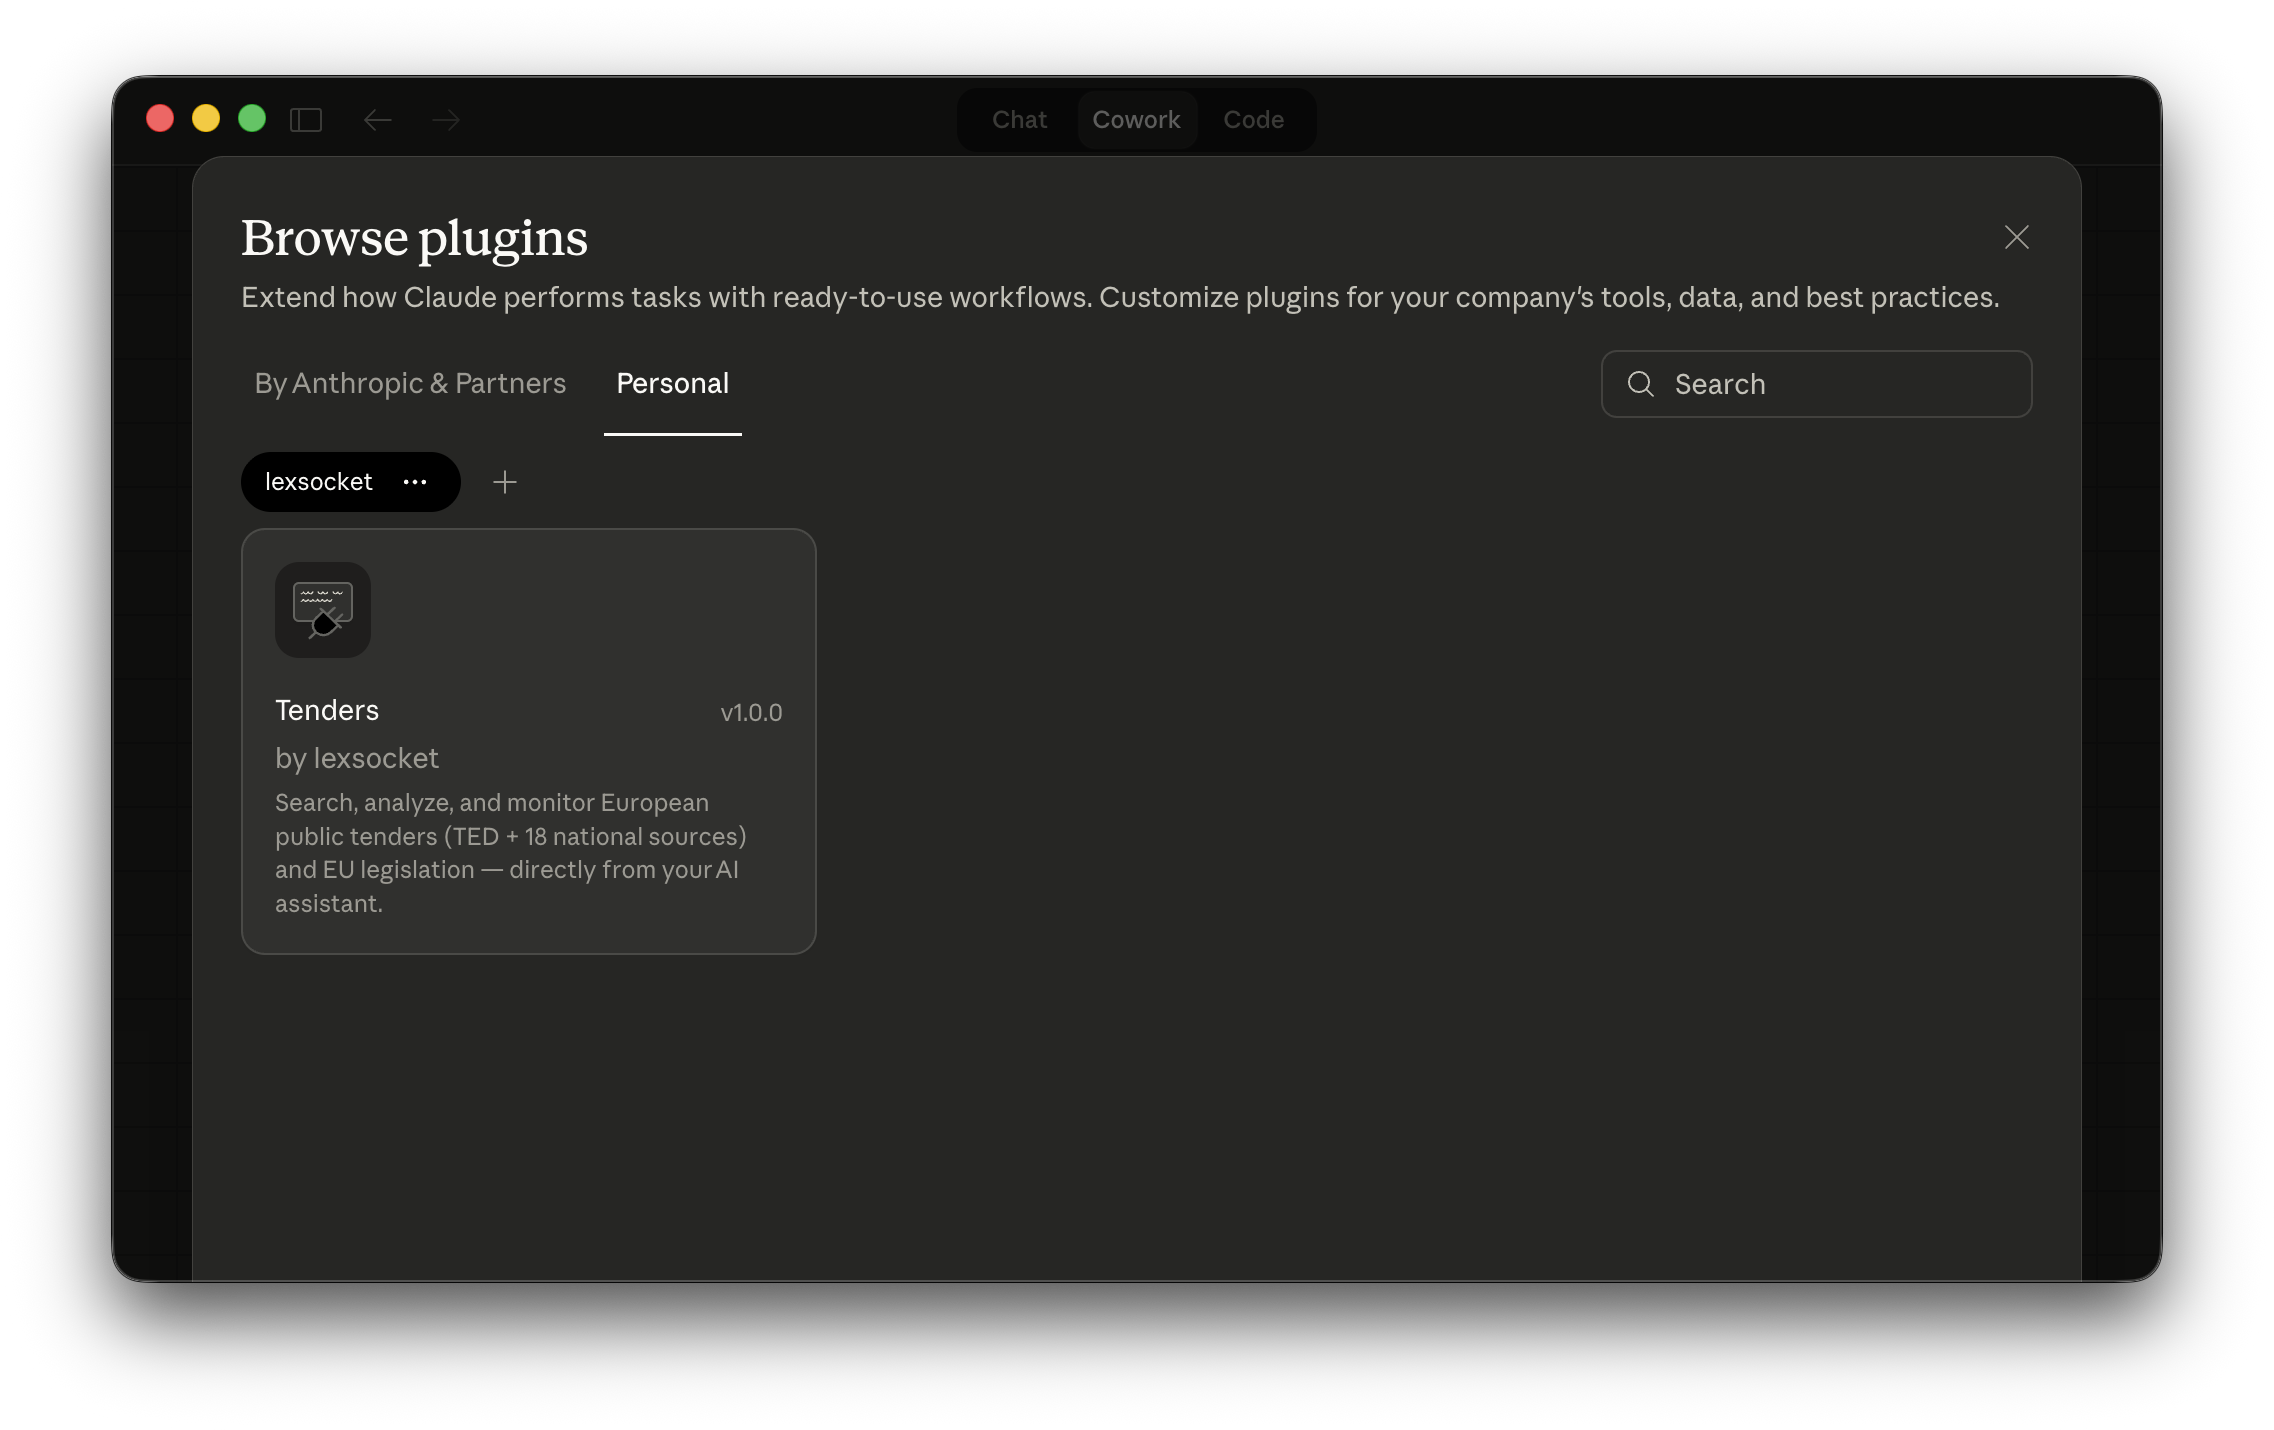Click the back navigation arrow

click(x=378, y=119)
